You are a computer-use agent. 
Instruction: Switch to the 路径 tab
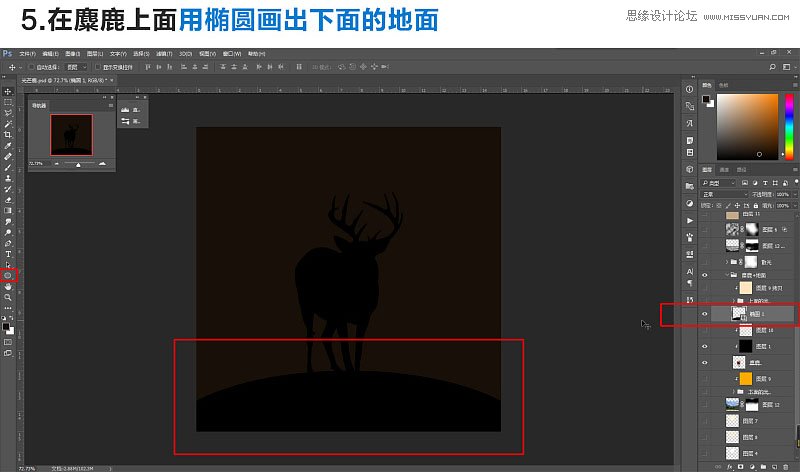741,169
